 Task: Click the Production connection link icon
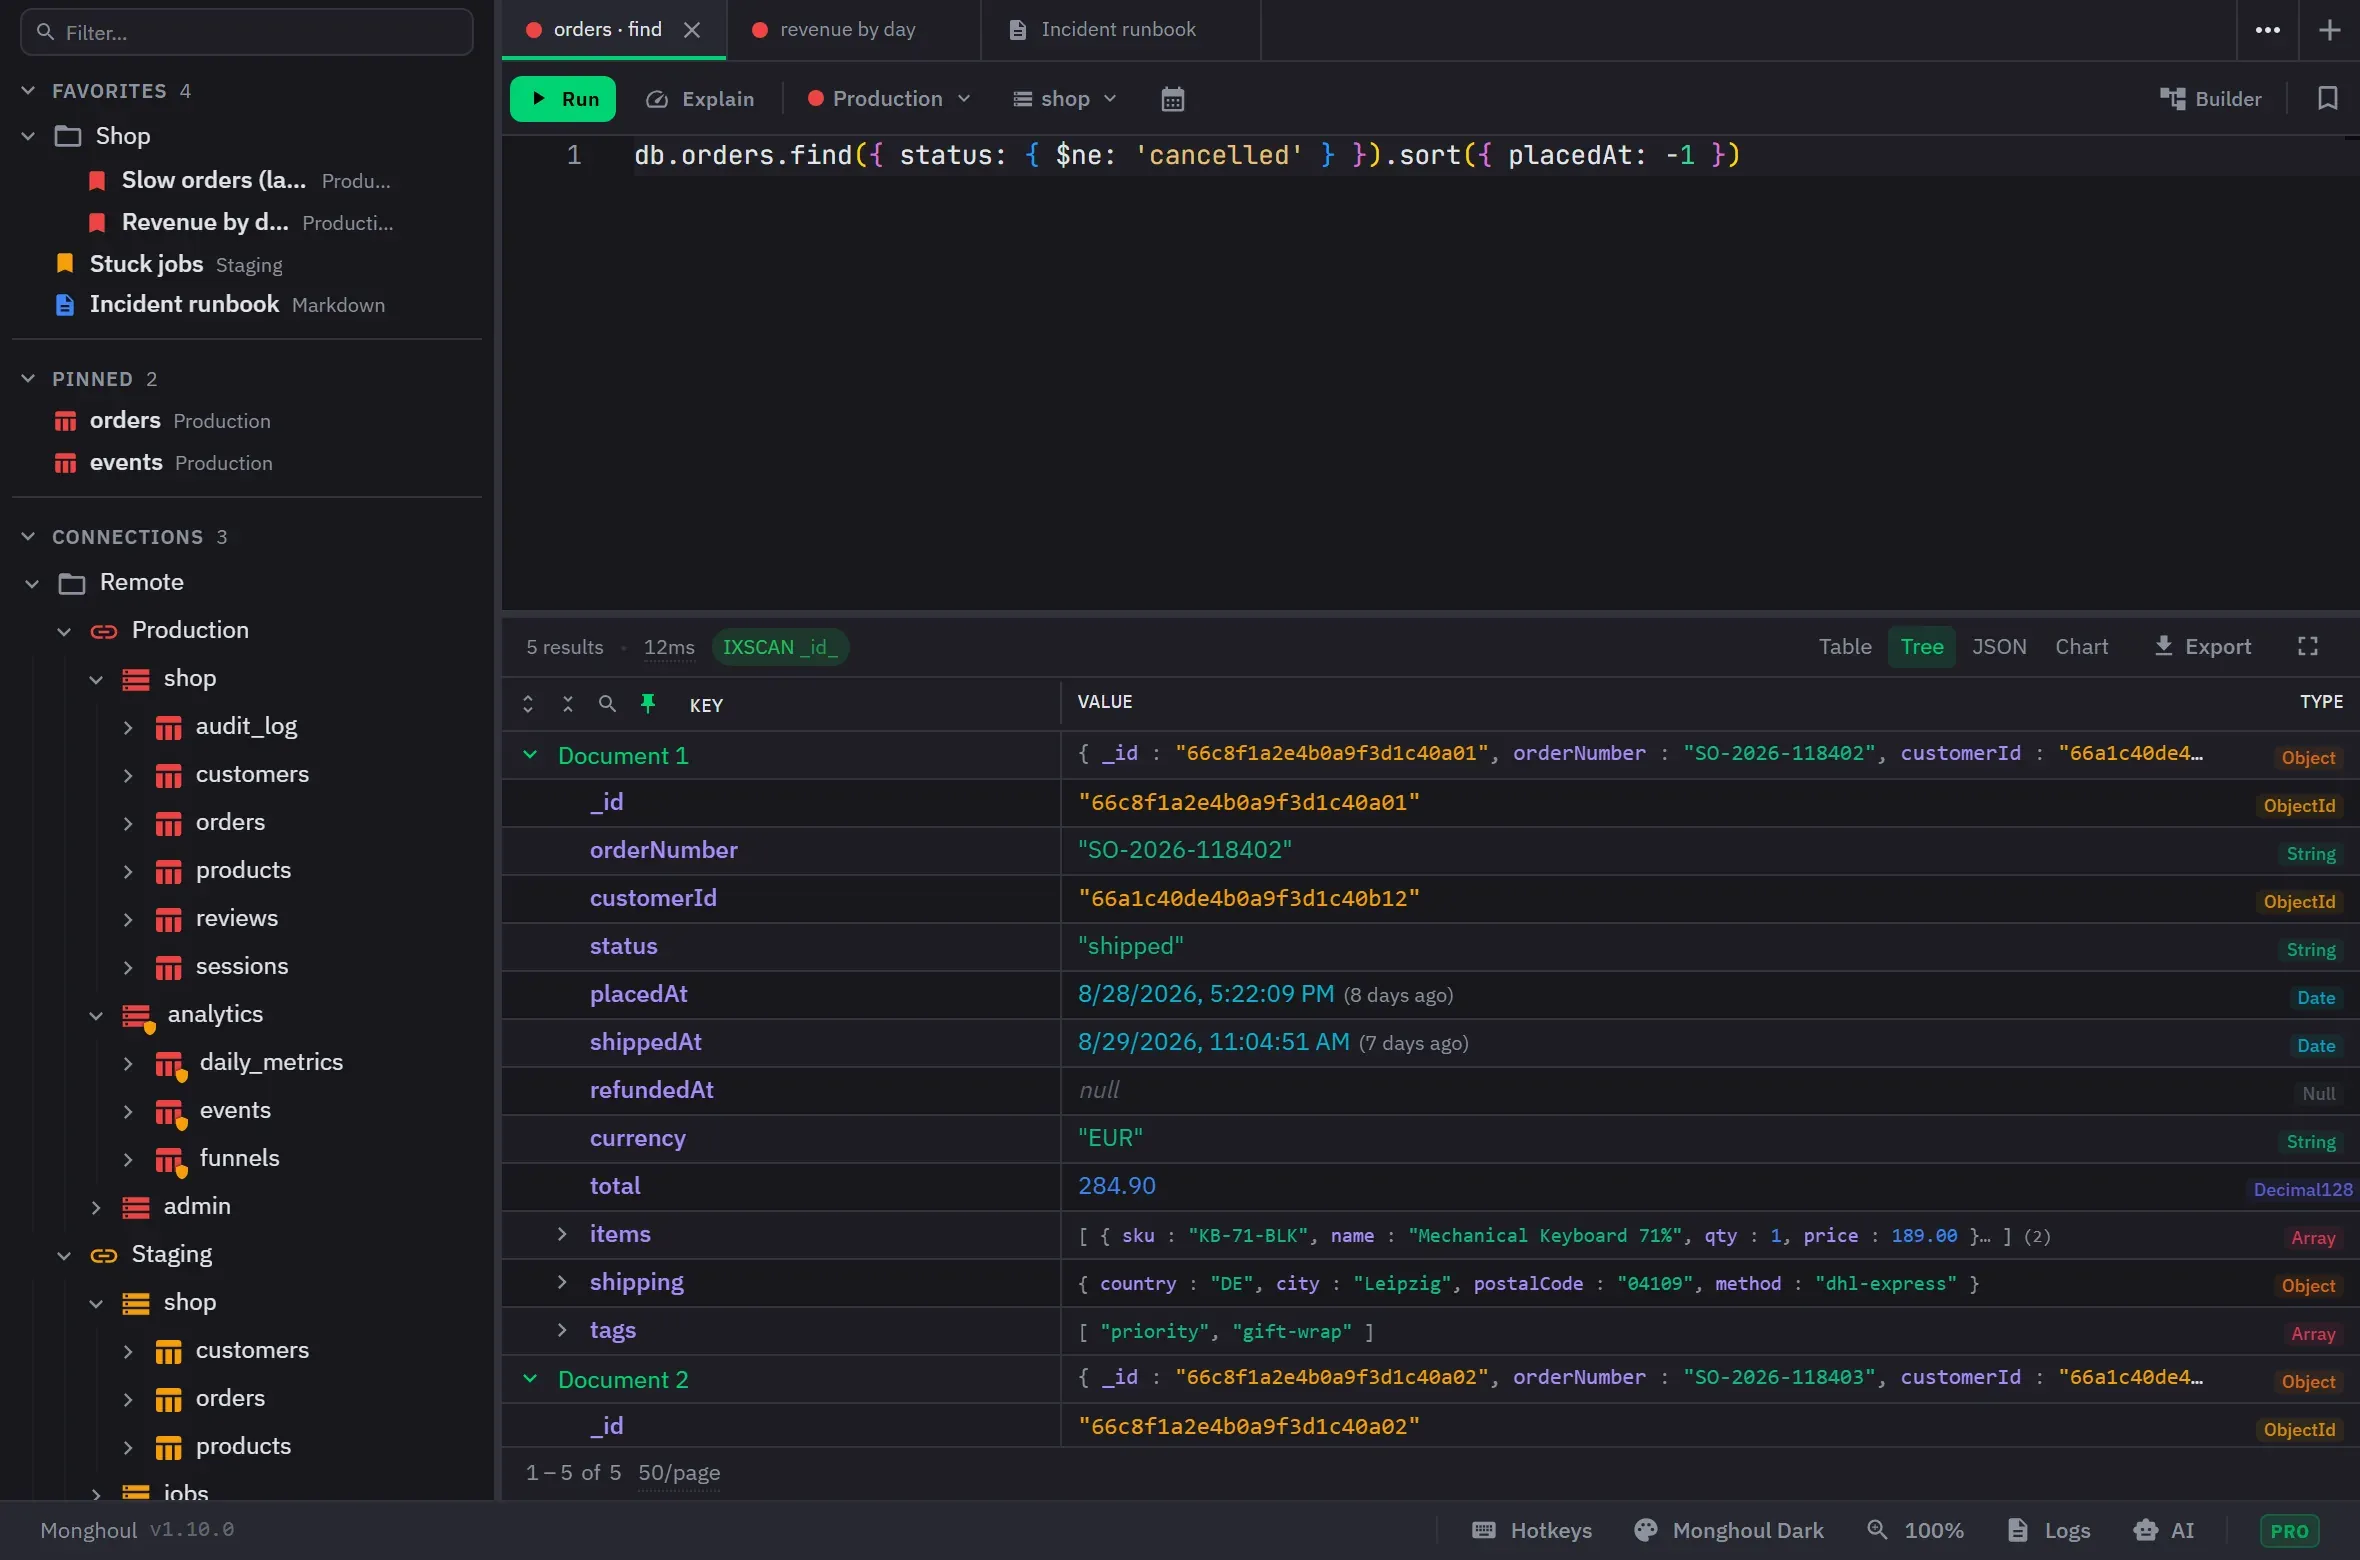(x=104, y=631)
